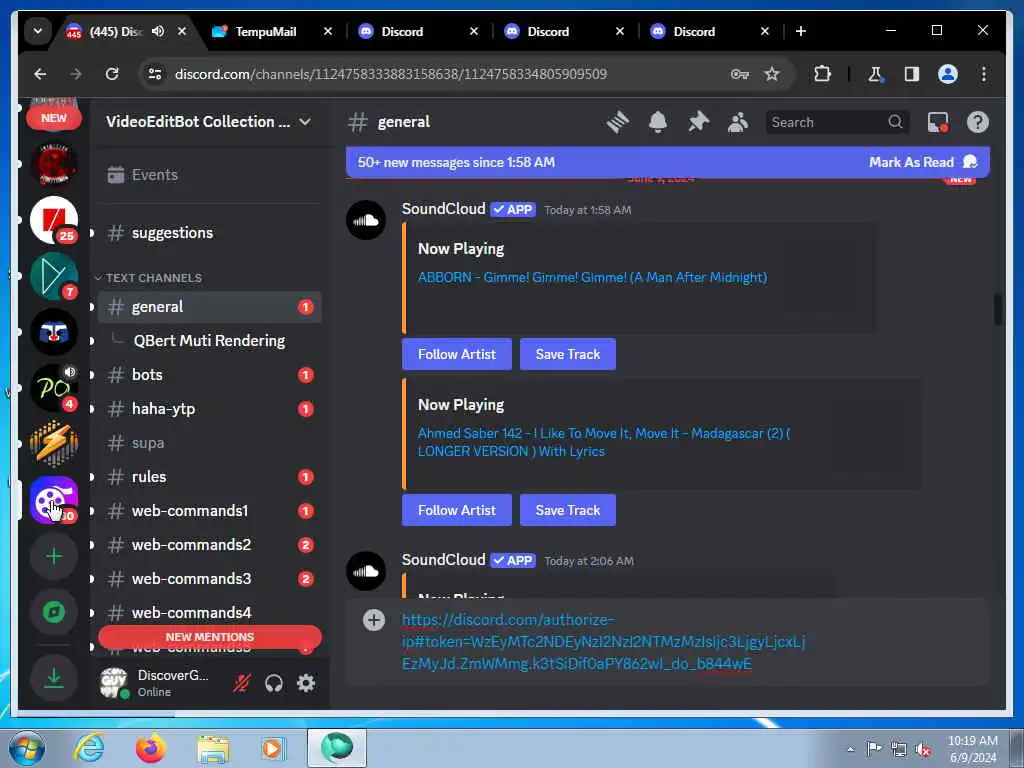This screenshot has height=768, width=1024.
Task: Select the supa channel
Action: [x=209, y=443]
